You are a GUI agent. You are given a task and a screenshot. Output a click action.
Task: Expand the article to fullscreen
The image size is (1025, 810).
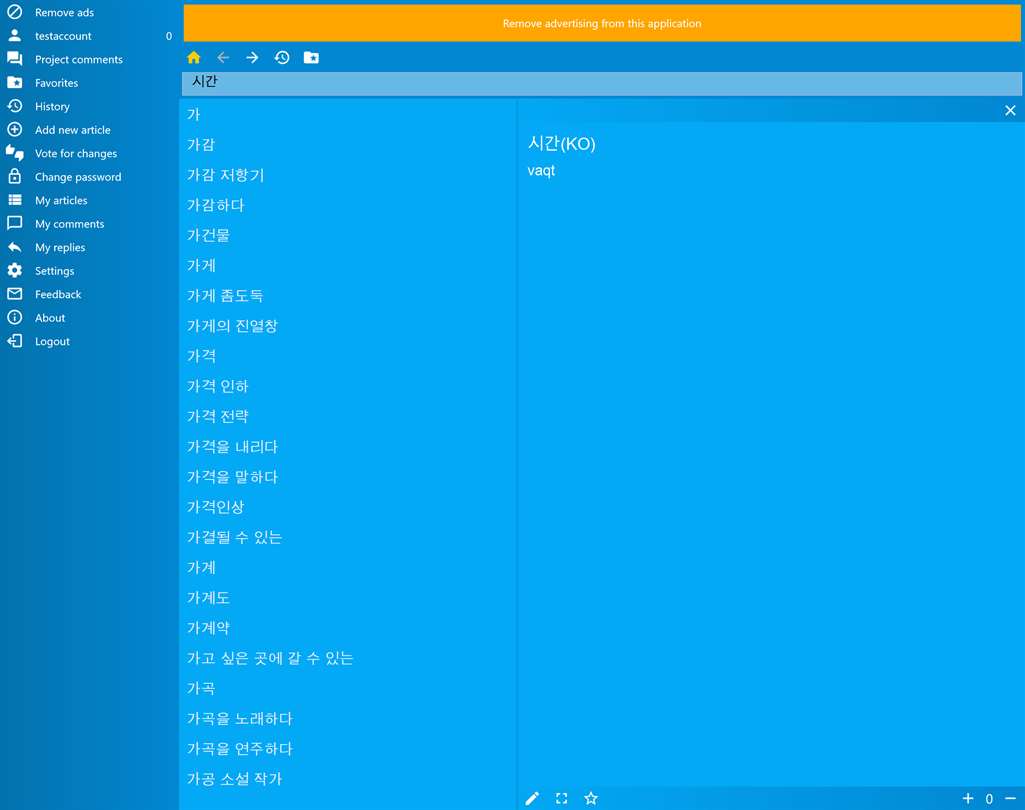(x=562, y=798)
